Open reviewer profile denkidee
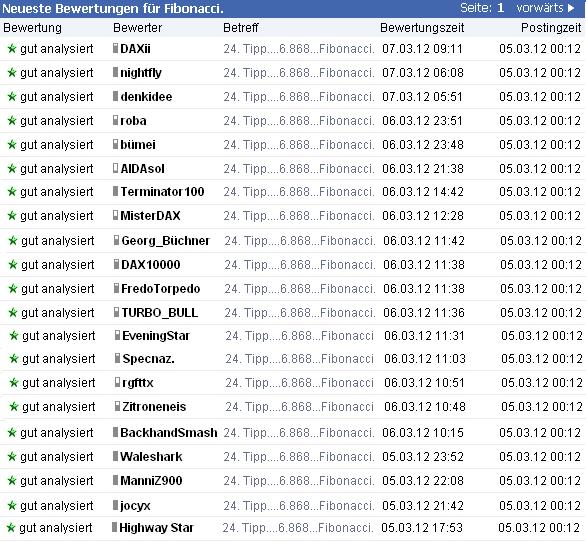This screenshot has height=542, width=586. click(x=146, y=96)
